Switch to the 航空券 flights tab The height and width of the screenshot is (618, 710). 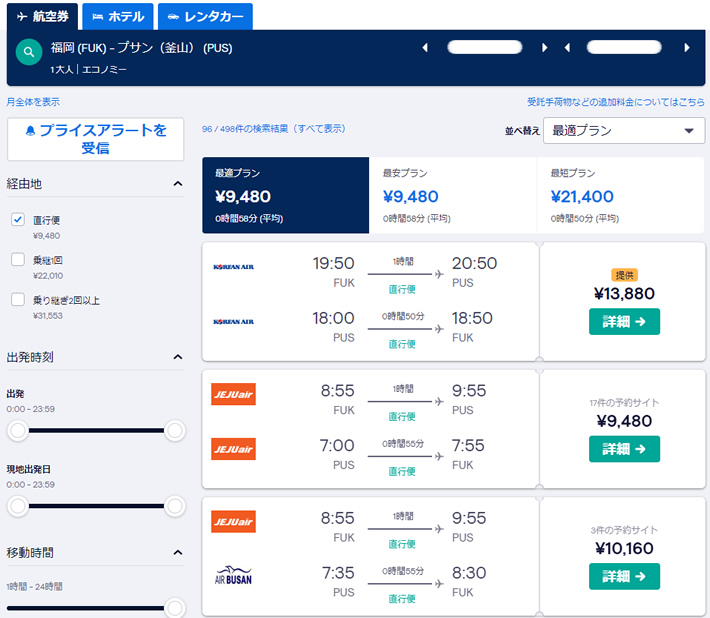click(42, 17)
